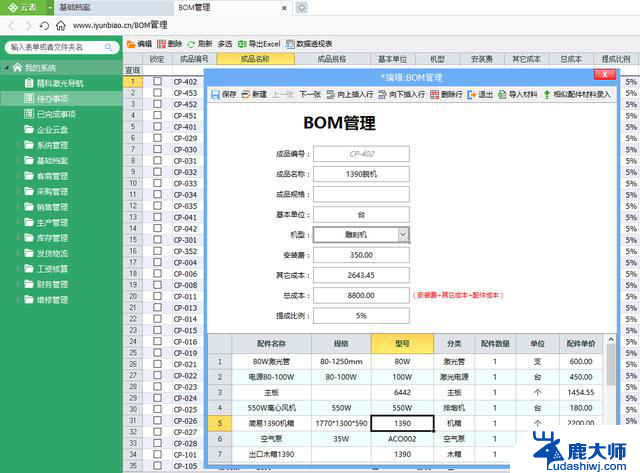640x473 pixels.
Task: Click Multi-select (多选) in the toolbar
Action: [225, 44]
